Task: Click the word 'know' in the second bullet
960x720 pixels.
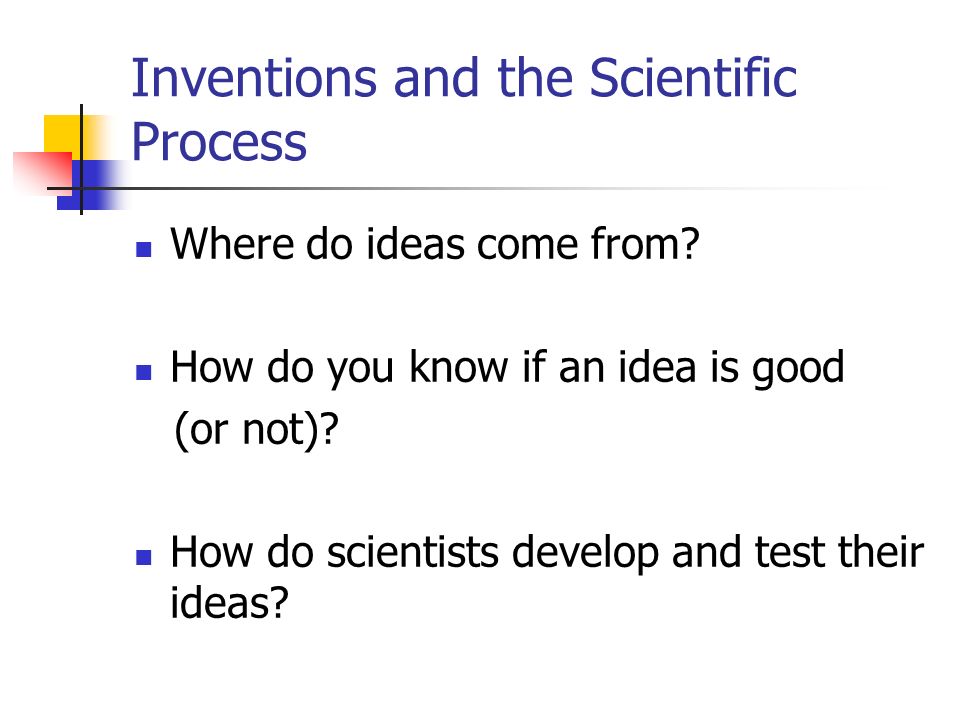Action: click(x=459, y=367)
